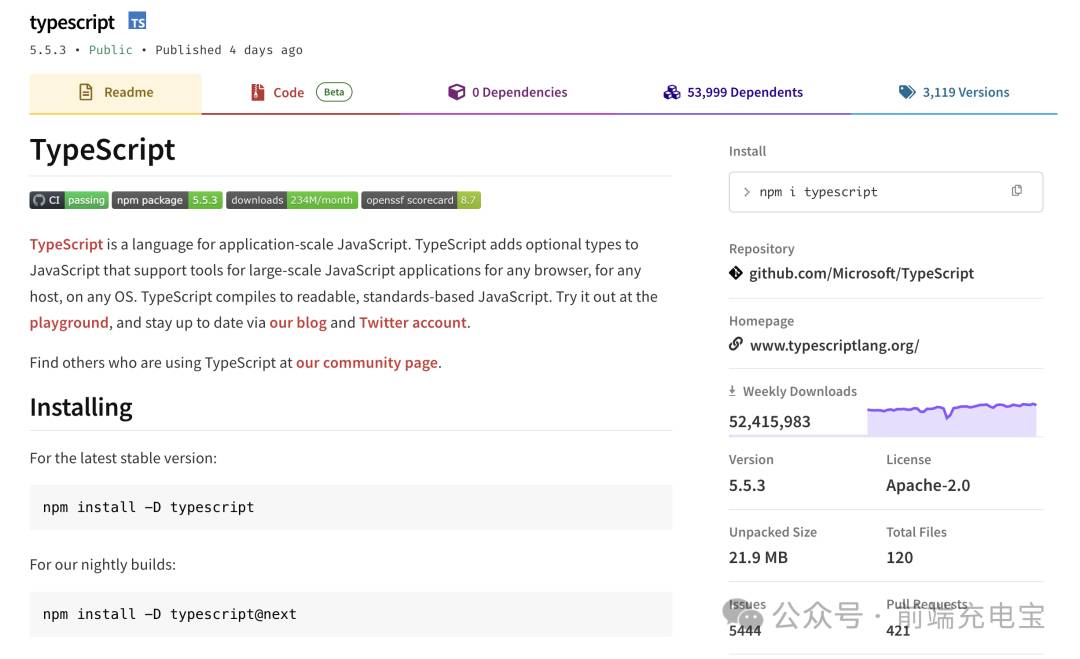Image resolution: width=1080 pixels, height=659 pixels.
Task: Click the Beta badge on Code tab
Action: coord(334,92)
